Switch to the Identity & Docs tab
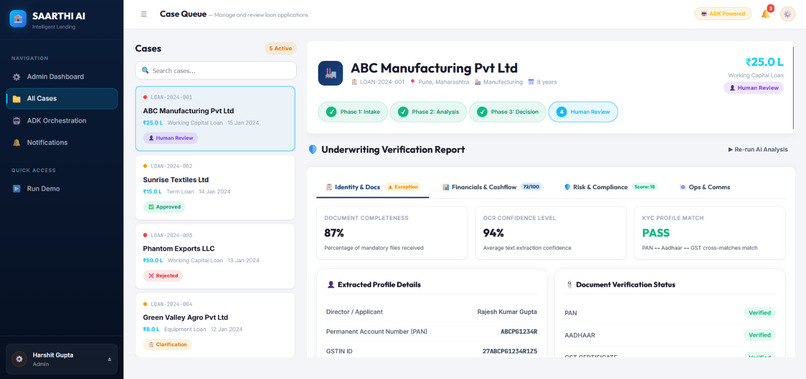This screenshot has width=806, height=379. point(373,187)
